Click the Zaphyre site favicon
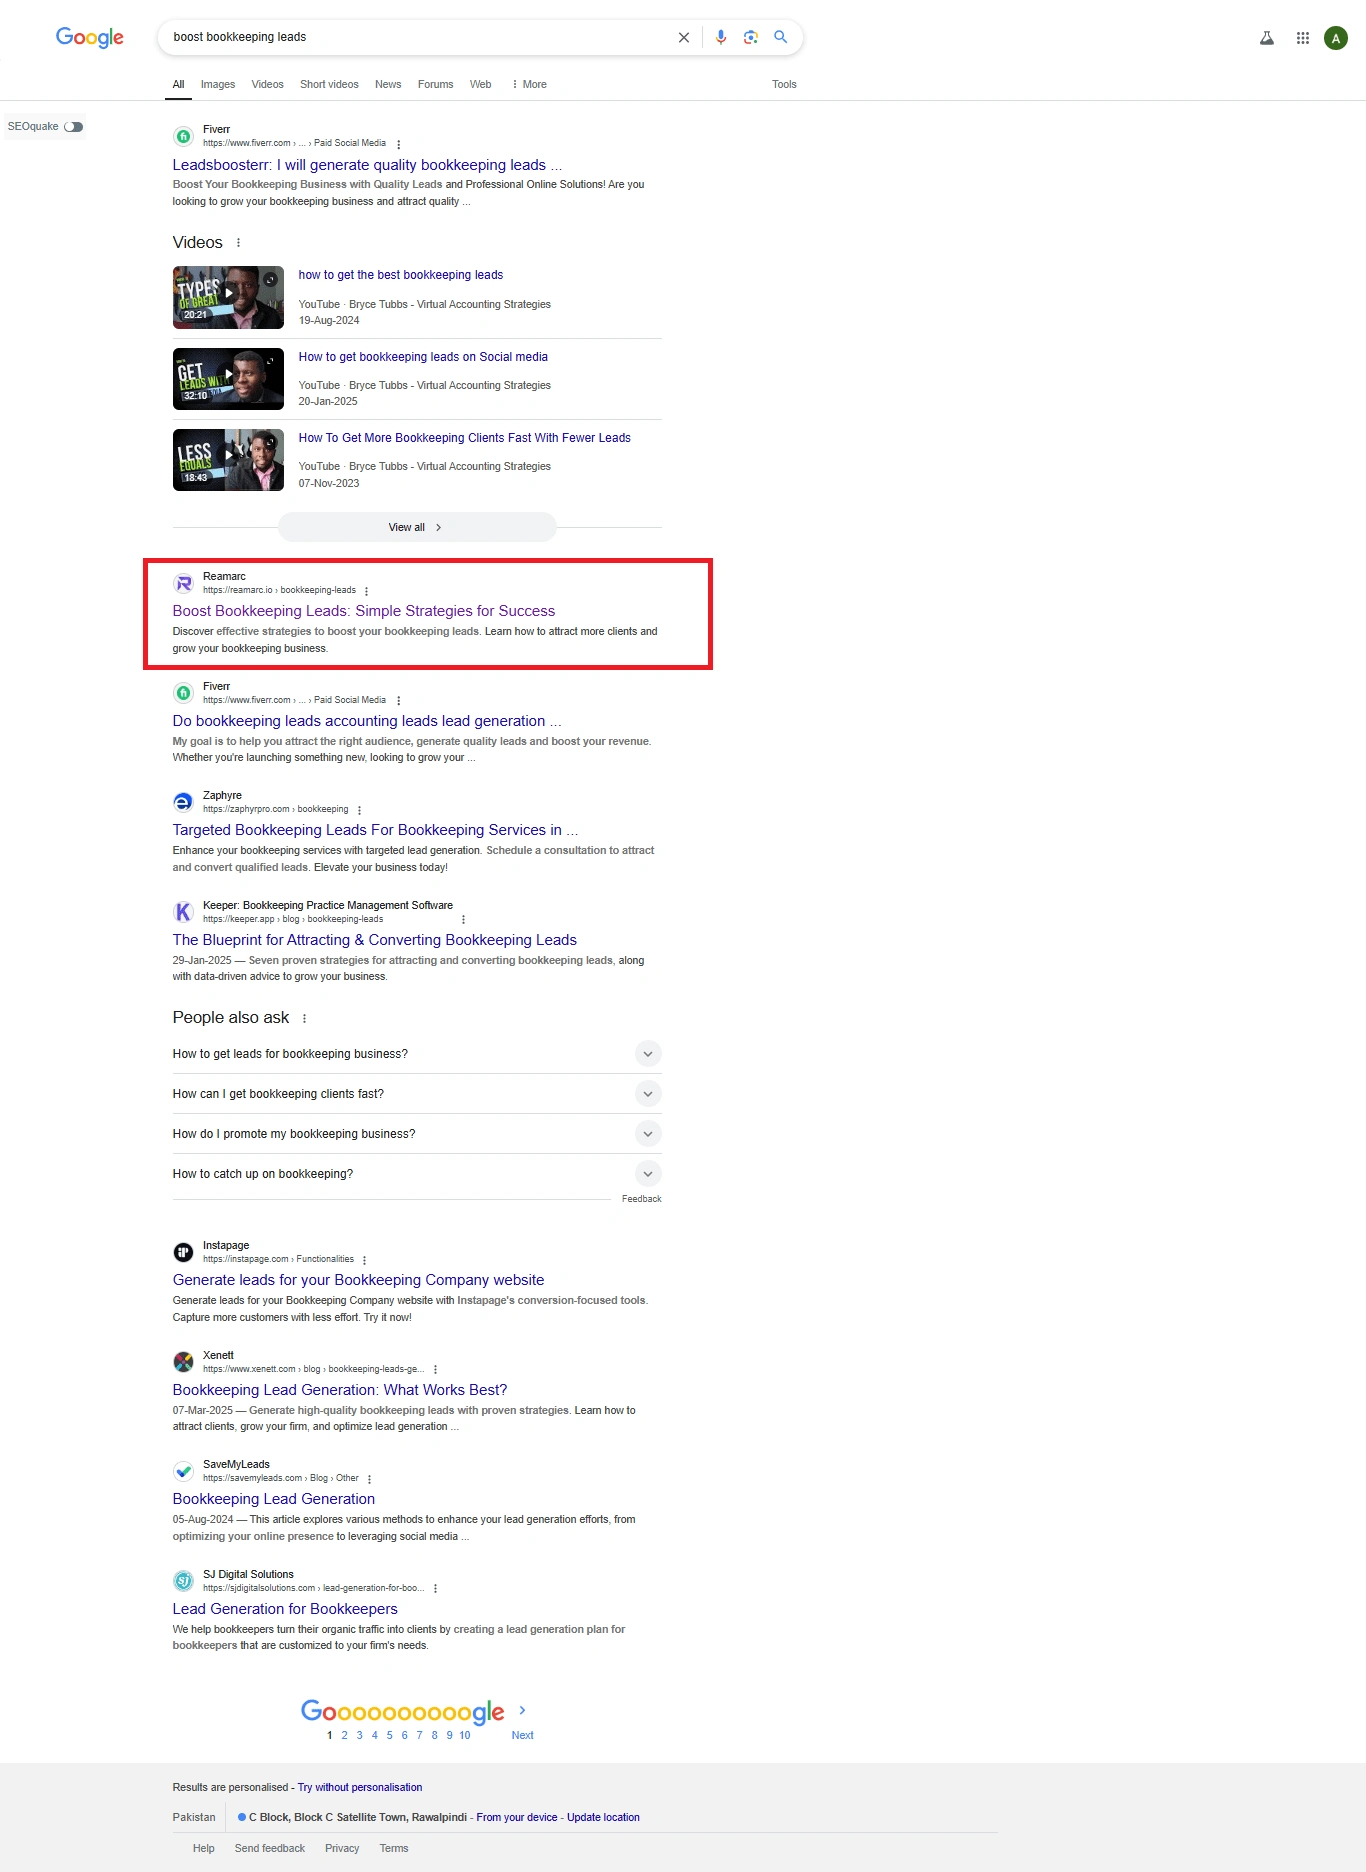Viewport: 1366px width, 1872px height. click(x=184, y=802)
